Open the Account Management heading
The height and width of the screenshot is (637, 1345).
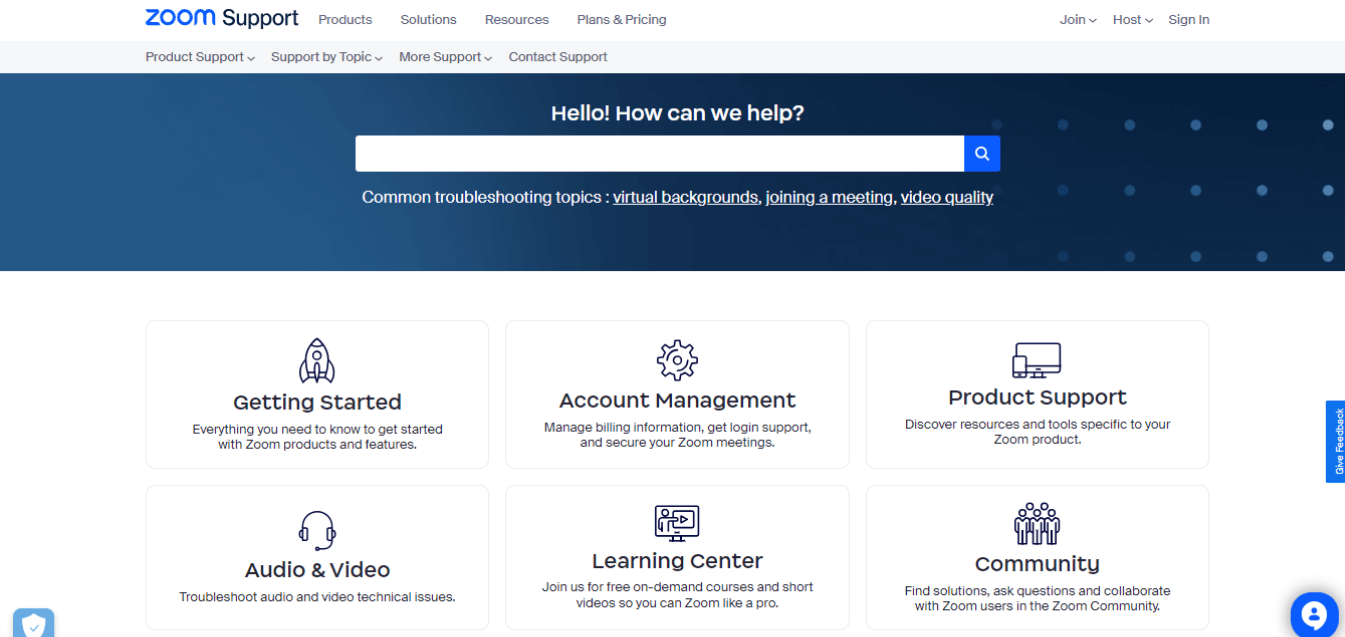[677, 400]
